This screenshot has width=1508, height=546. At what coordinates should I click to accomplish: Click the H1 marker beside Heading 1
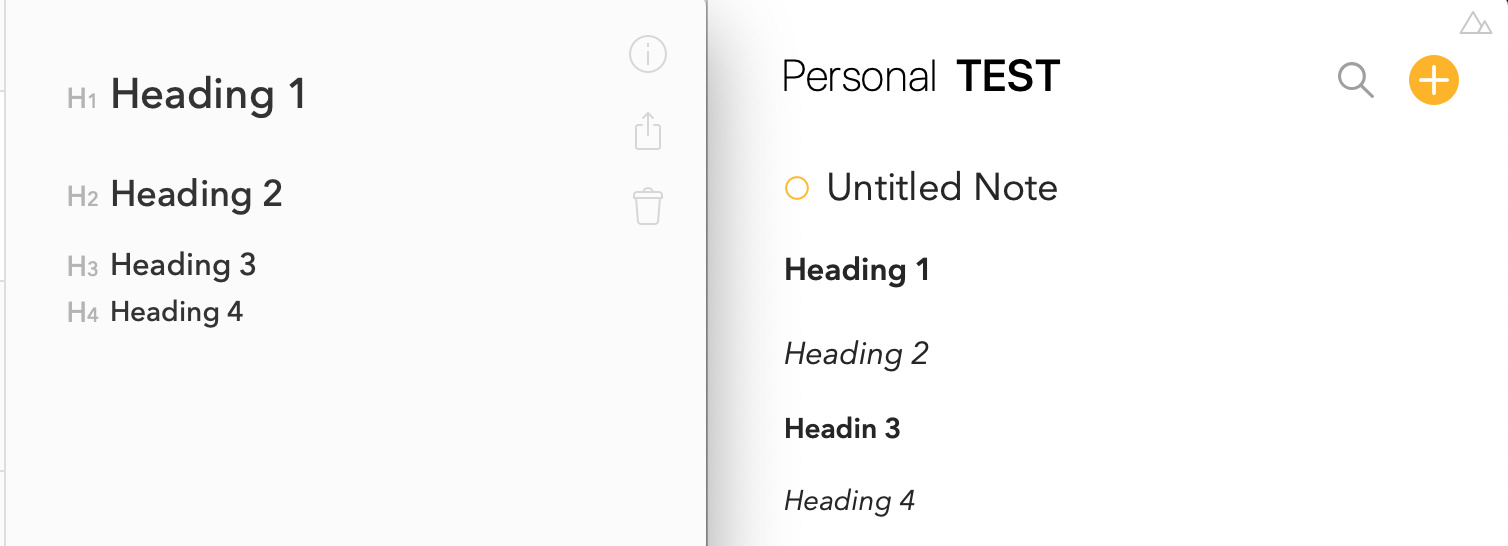[82, 98]
